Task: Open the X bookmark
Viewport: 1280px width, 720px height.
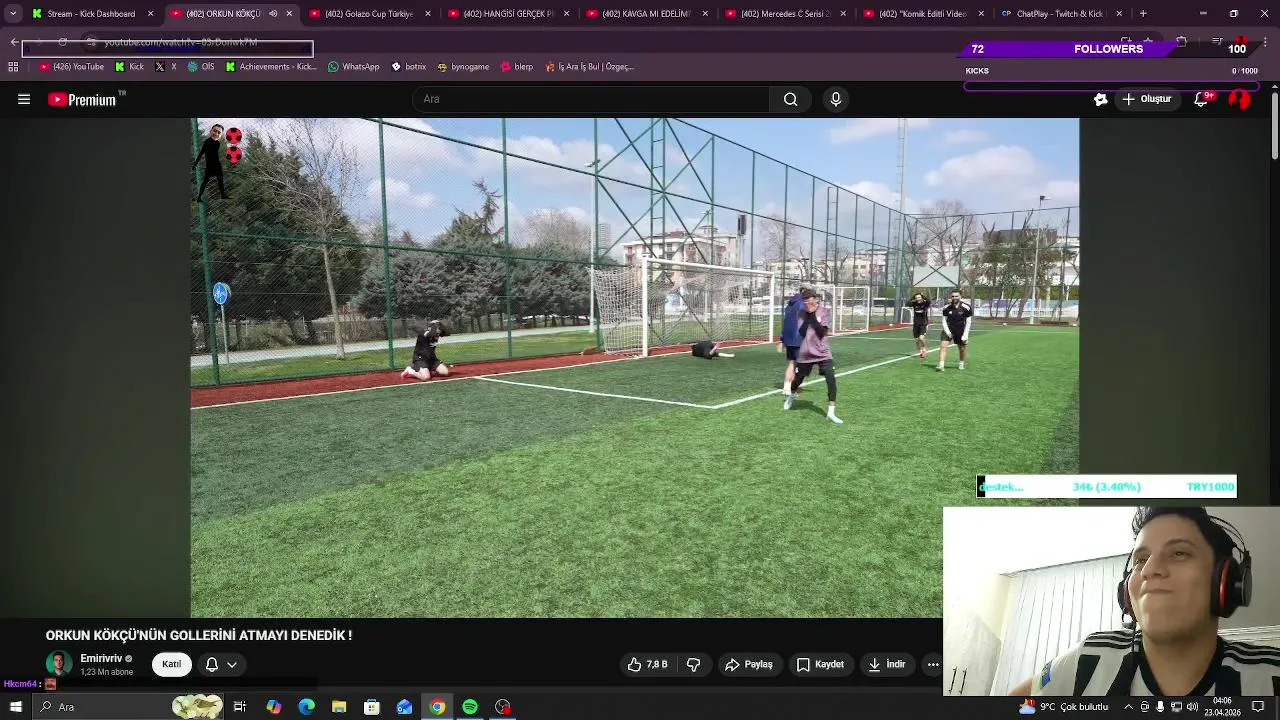Action: [166, 67]
